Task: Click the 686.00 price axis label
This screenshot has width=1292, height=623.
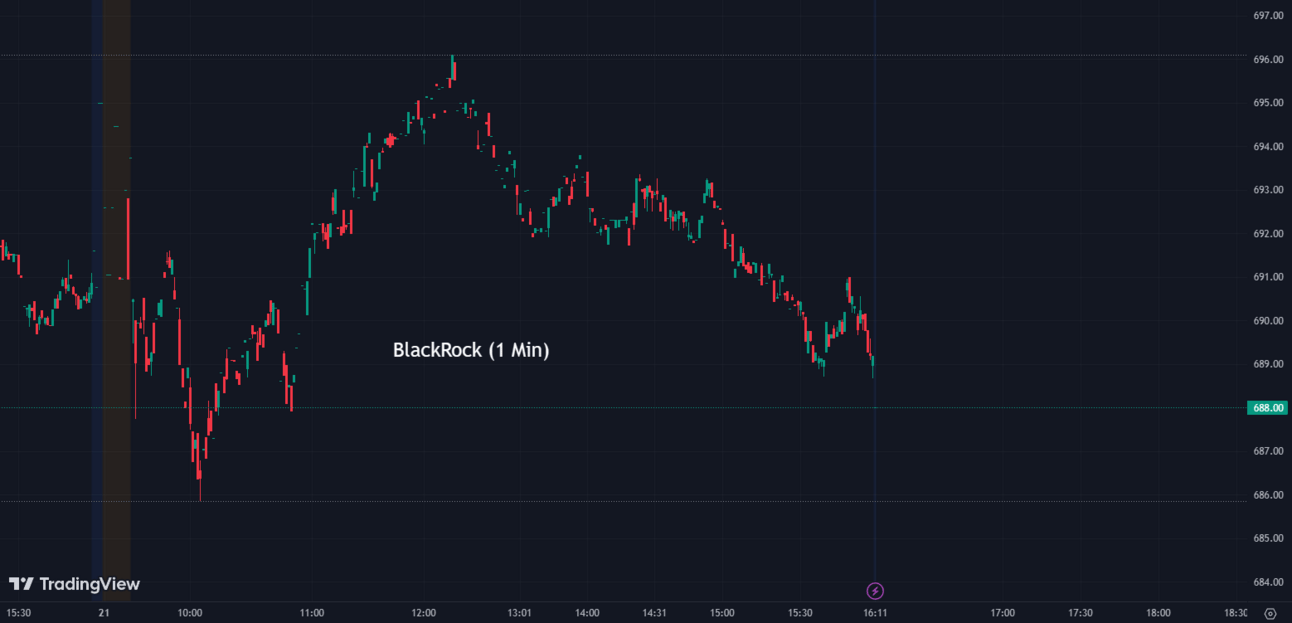Action: point(1268,495)
